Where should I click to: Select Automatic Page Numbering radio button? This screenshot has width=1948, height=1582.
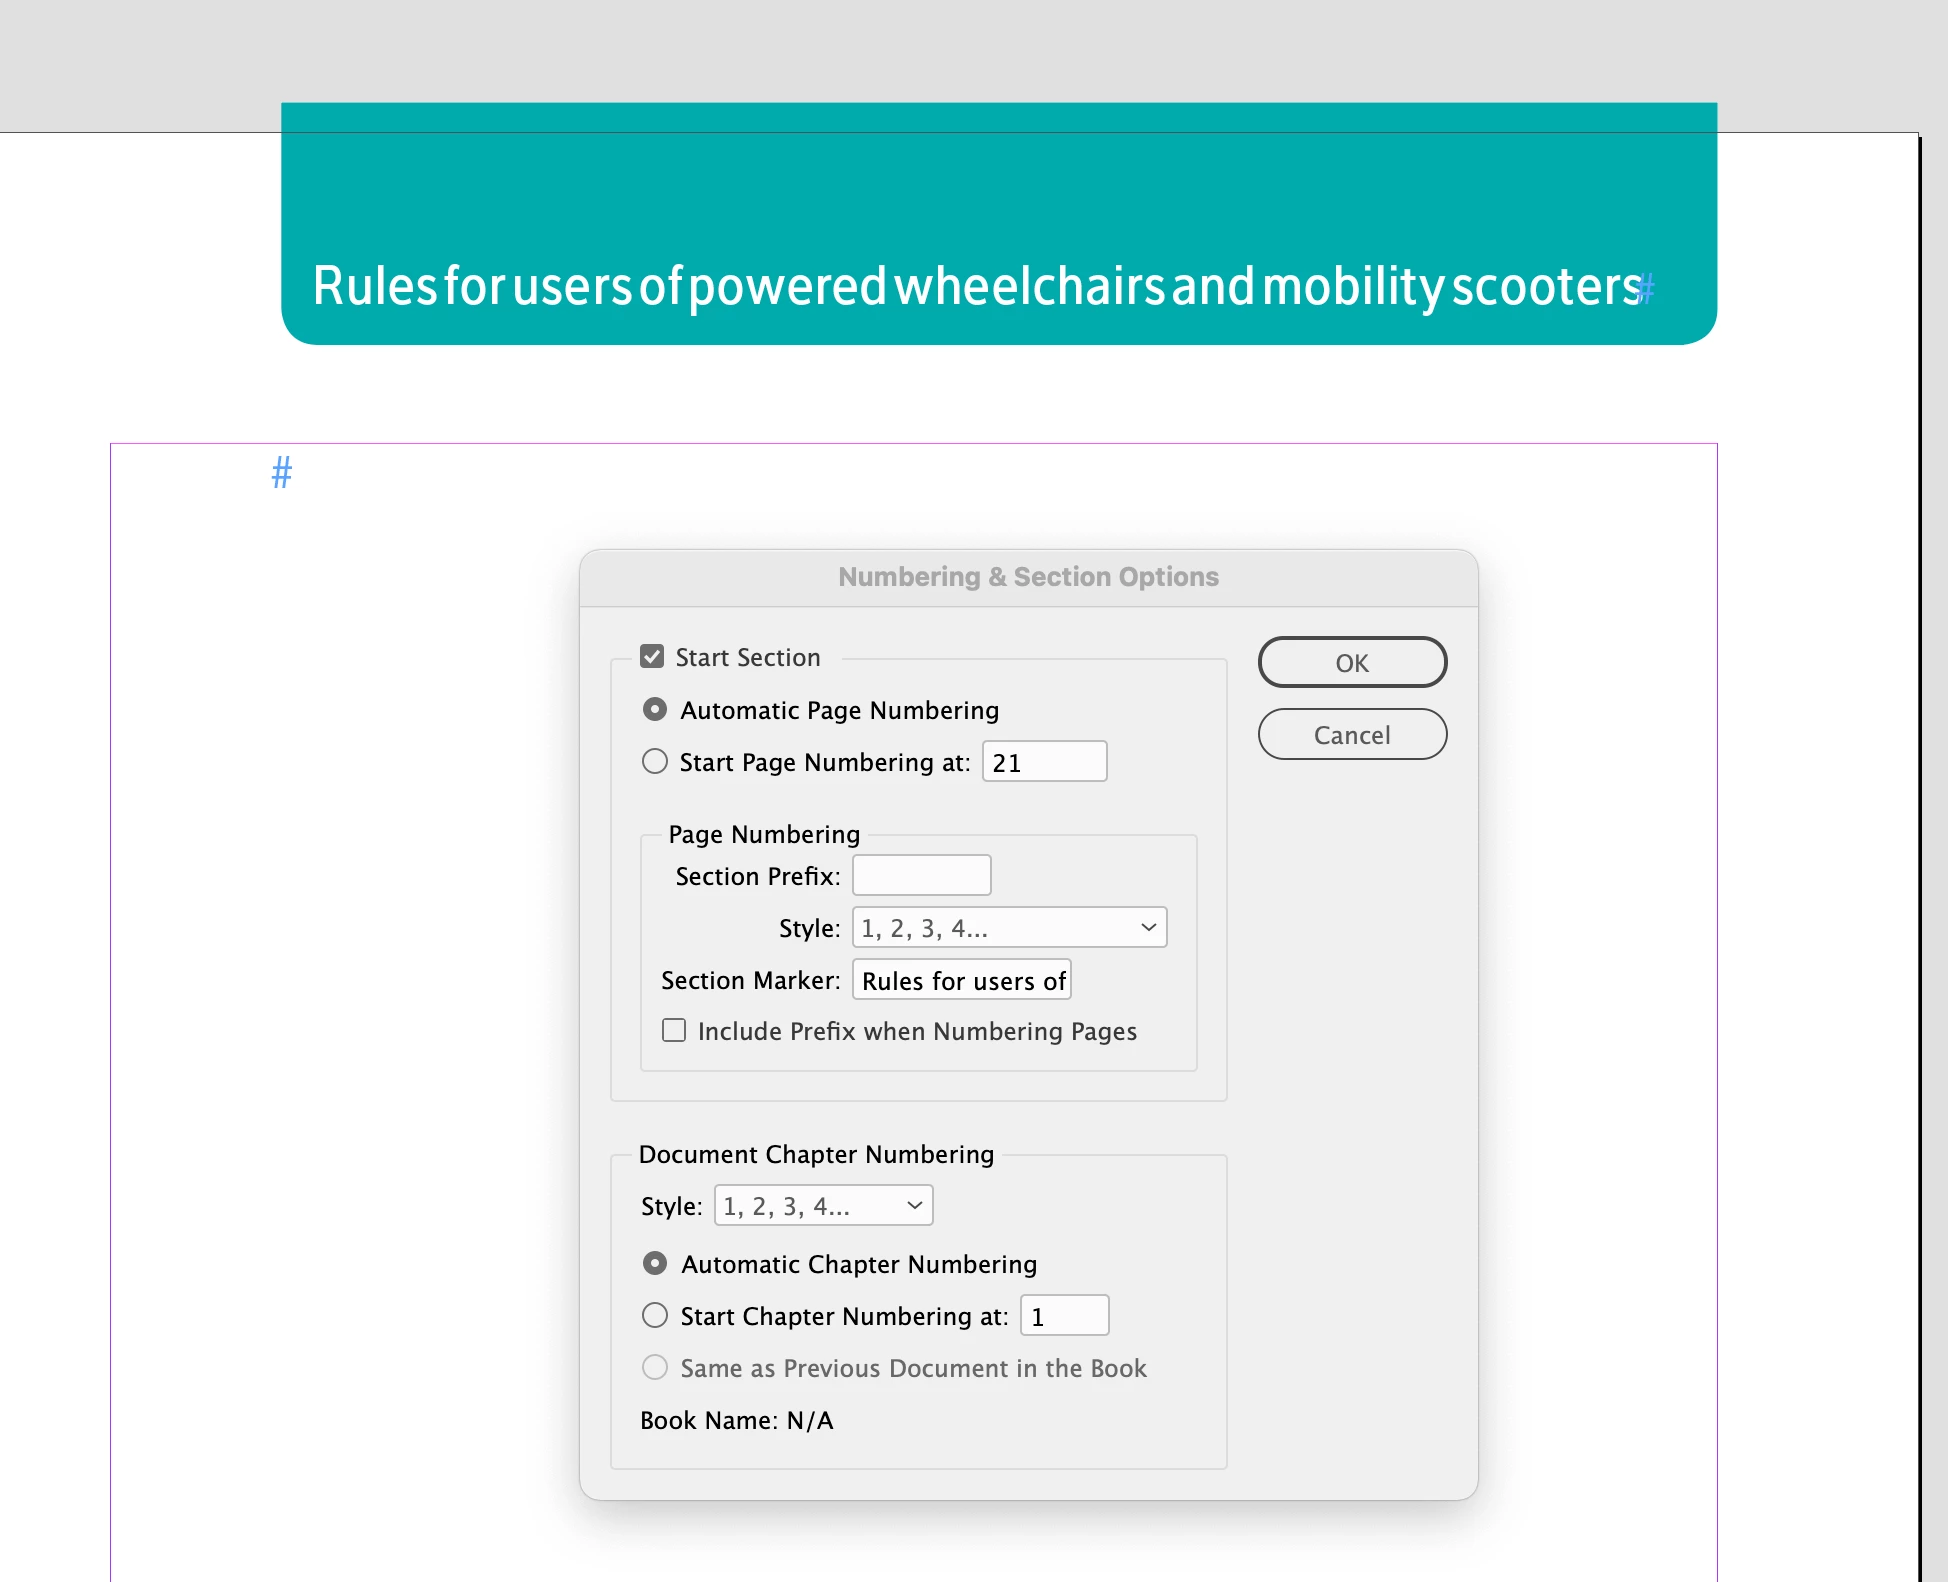tap(655, 710)
